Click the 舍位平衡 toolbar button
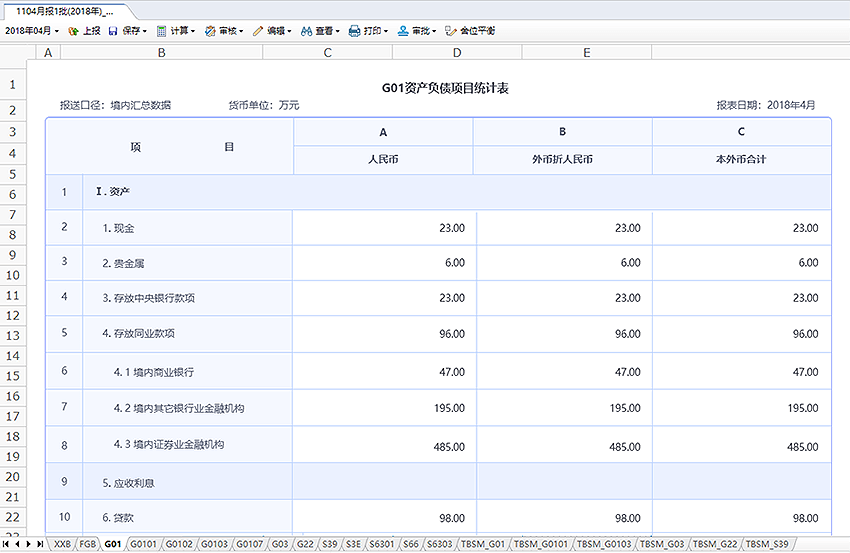 470,31
